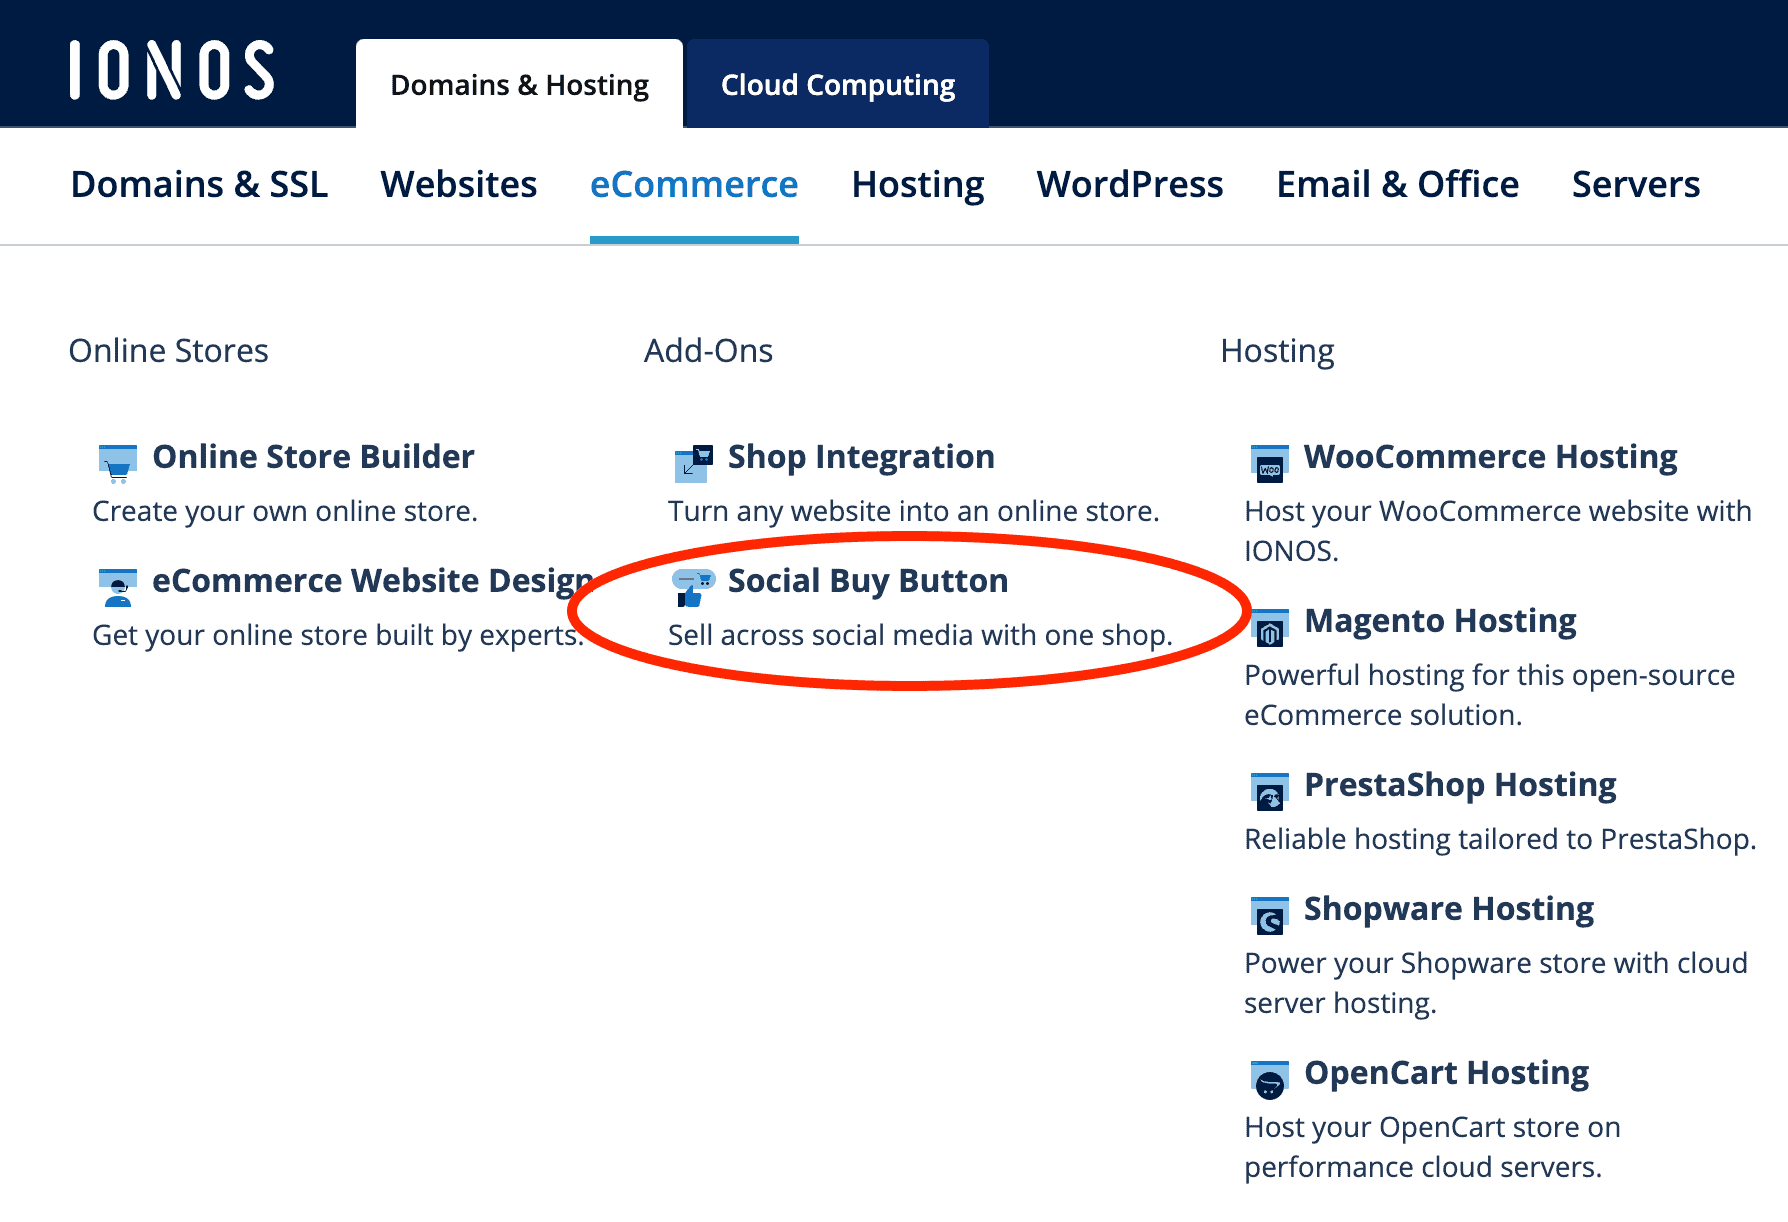Viewport: 1788px width, 1222px height.
Task: Click the eCommerce Website Design expert icon
Action: [x=118, y=587]
